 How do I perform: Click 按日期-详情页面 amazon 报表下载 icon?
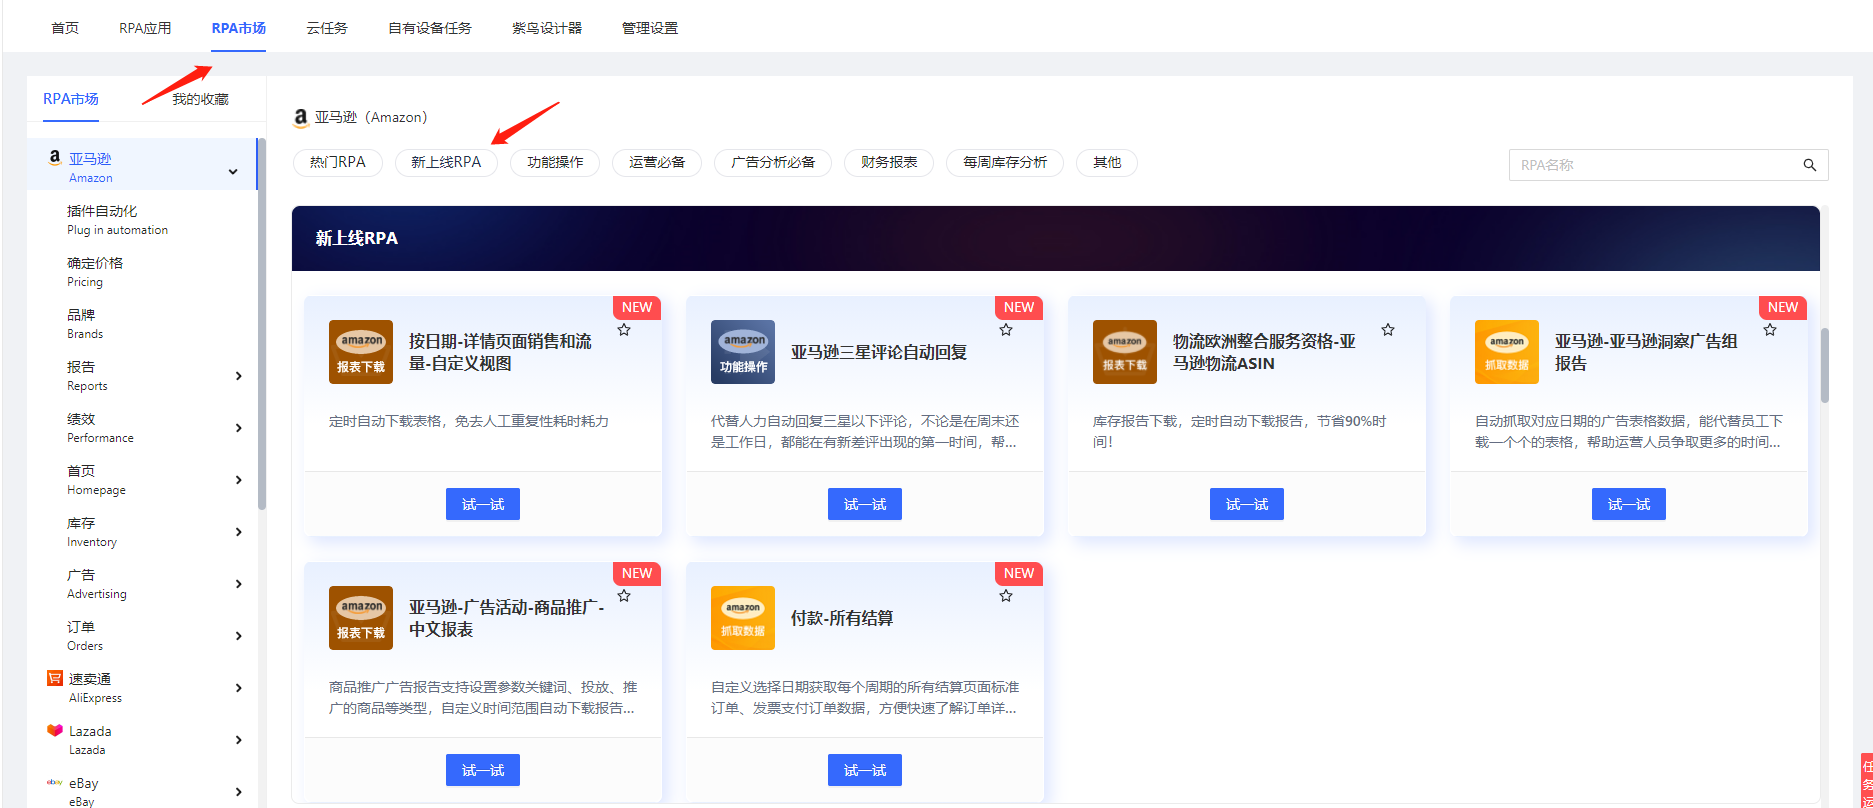(361, 352)
